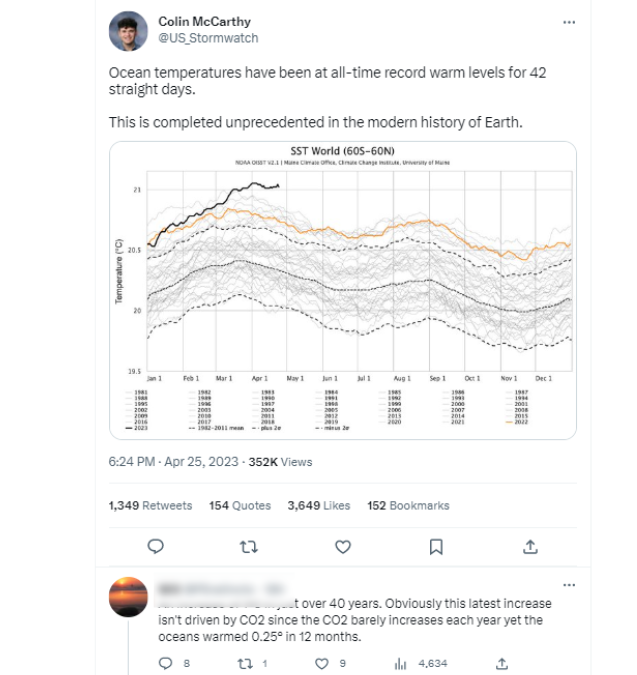Image resolution: width=637 pixels, height=675 pixels.
Task: Reply to the comment with 8 replies
Action: 166,662
